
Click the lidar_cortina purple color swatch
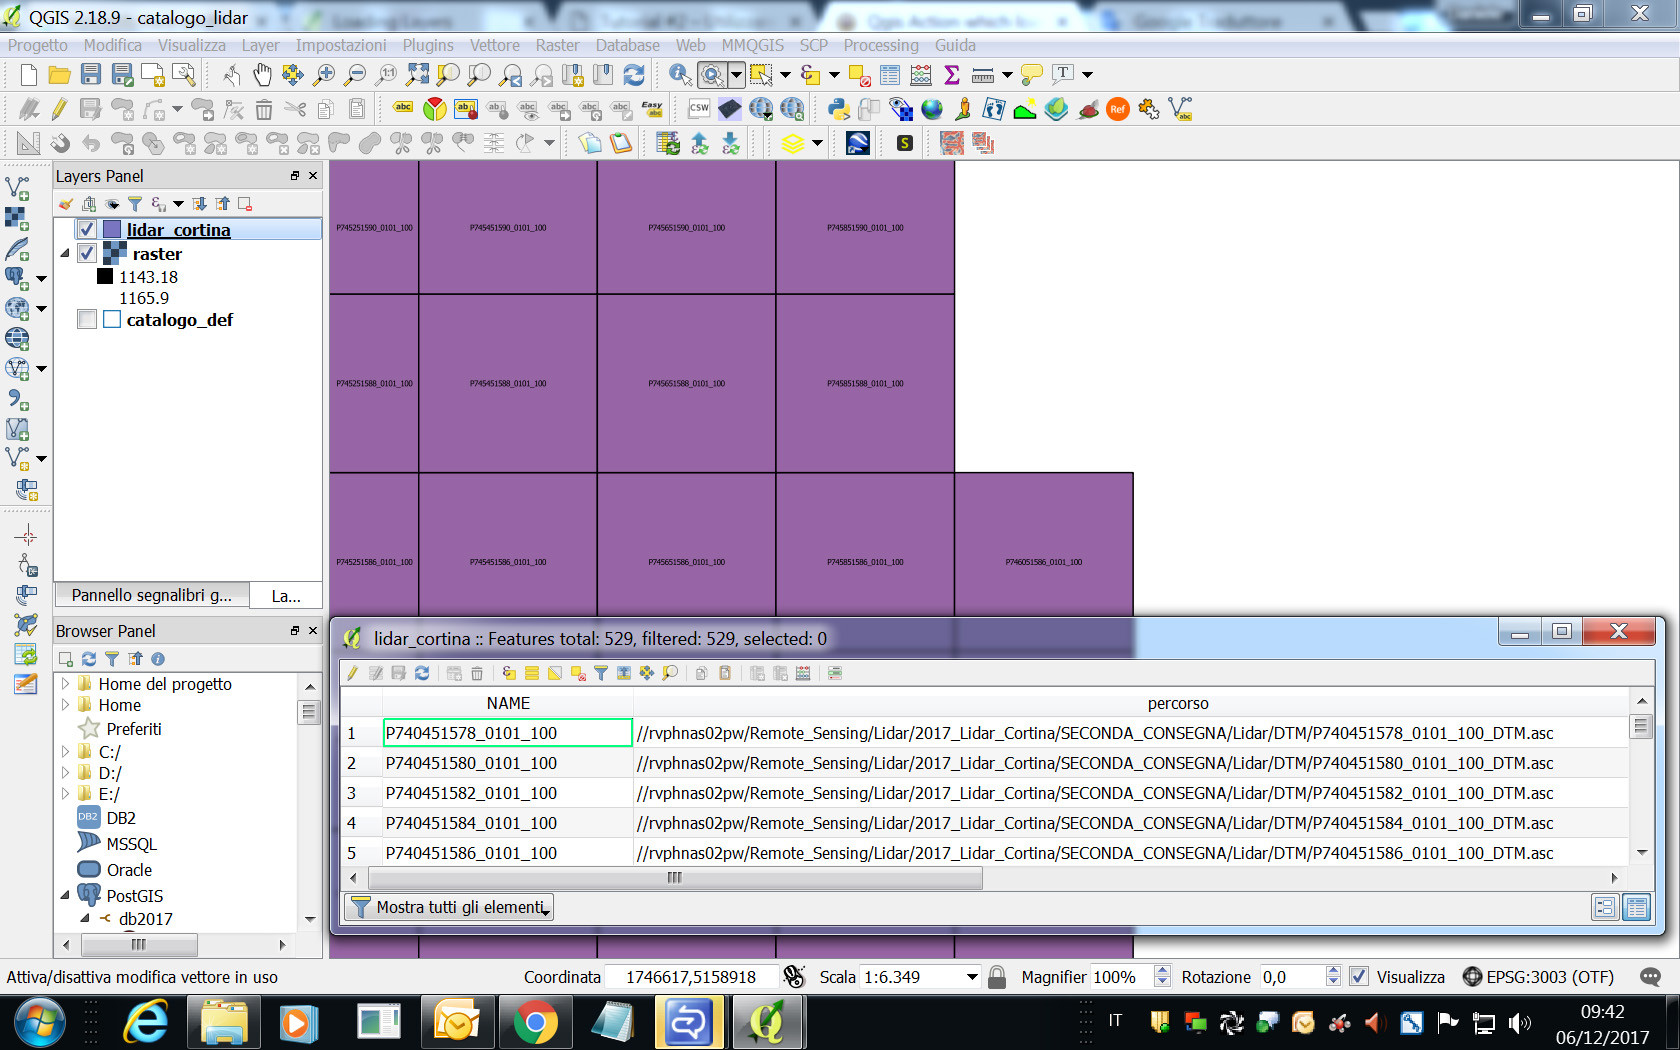tap(113, 230)
